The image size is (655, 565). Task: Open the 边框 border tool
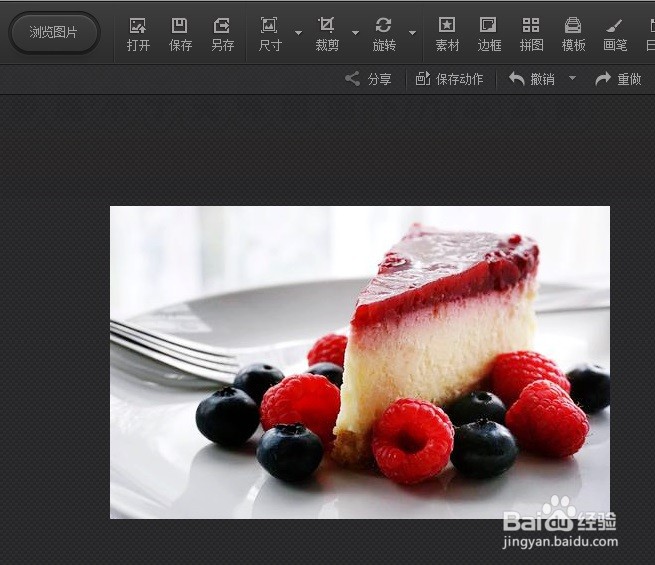pyautogui.click(x=489, y=35)
